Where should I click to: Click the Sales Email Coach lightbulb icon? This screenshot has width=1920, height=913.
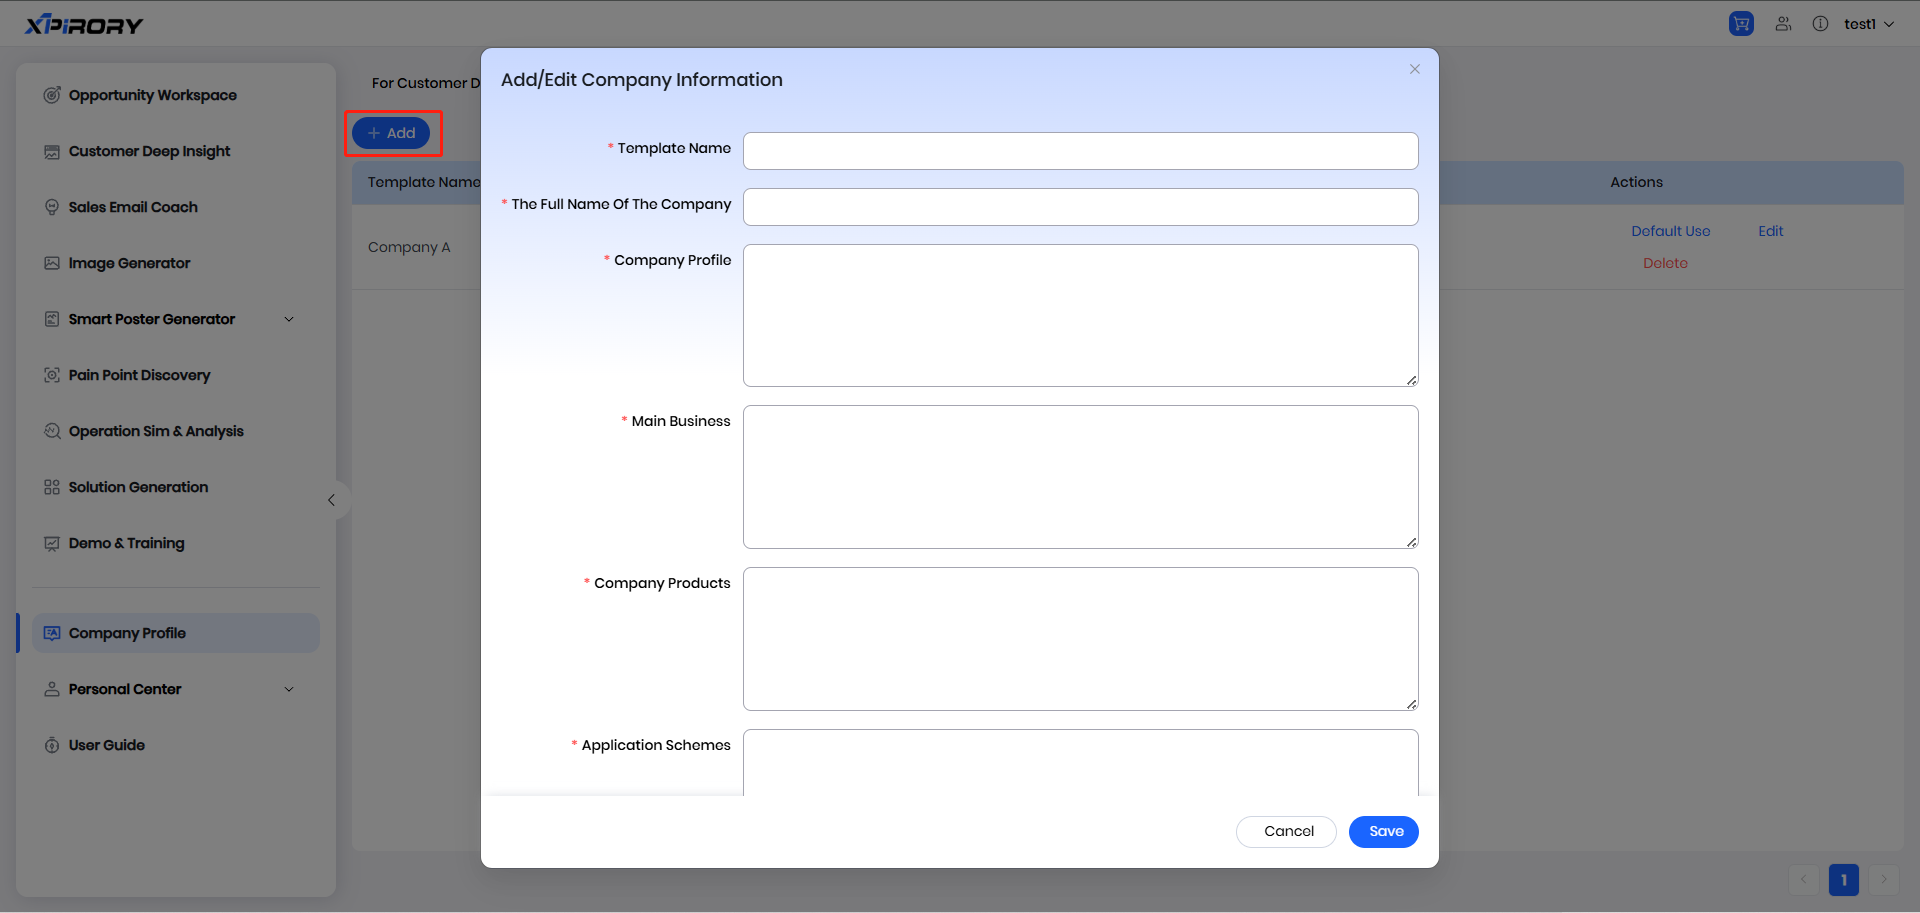click(52, 207)
